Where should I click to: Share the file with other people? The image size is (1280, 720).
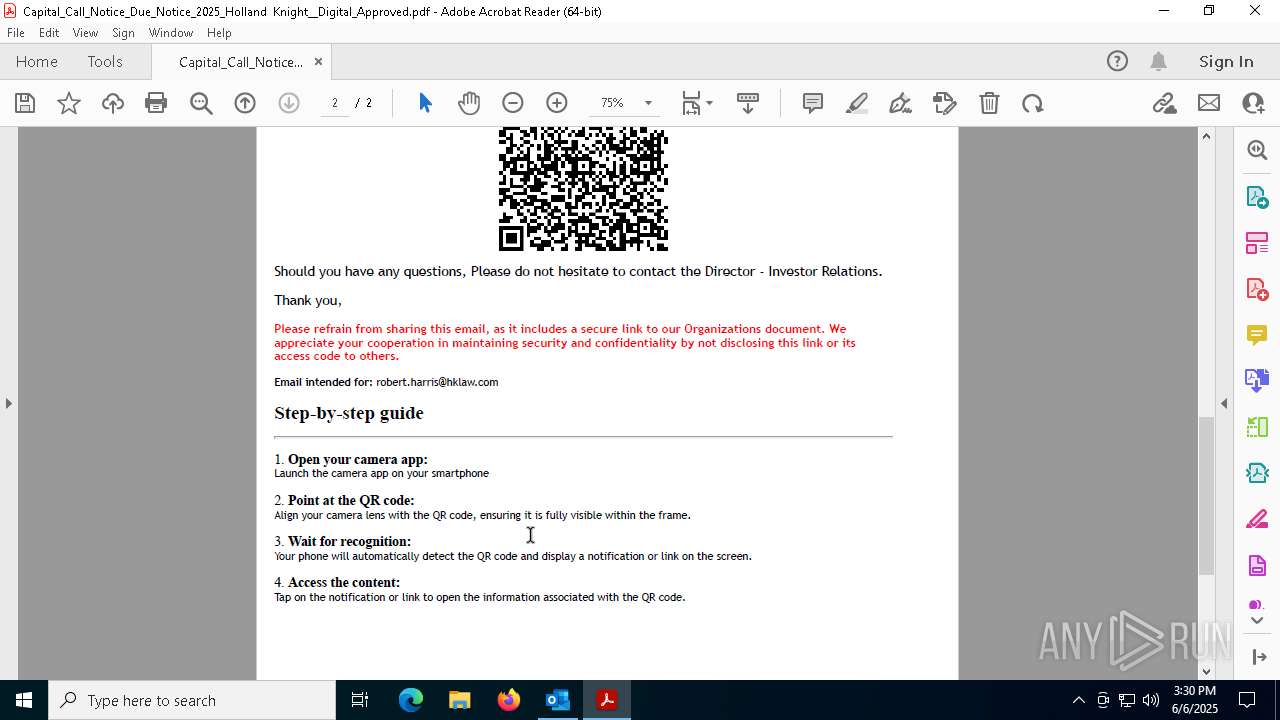pyautogui.click(x=1253, y=103)
